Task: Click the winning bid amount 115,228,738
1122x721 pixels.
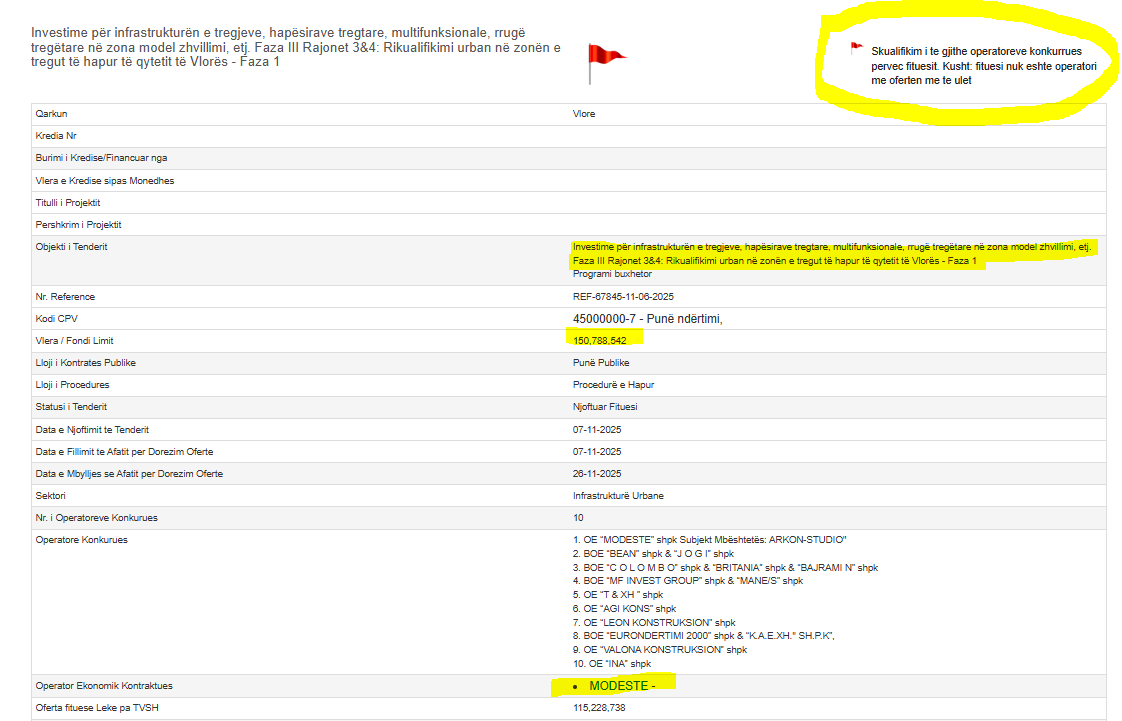Action: [600, 708]
